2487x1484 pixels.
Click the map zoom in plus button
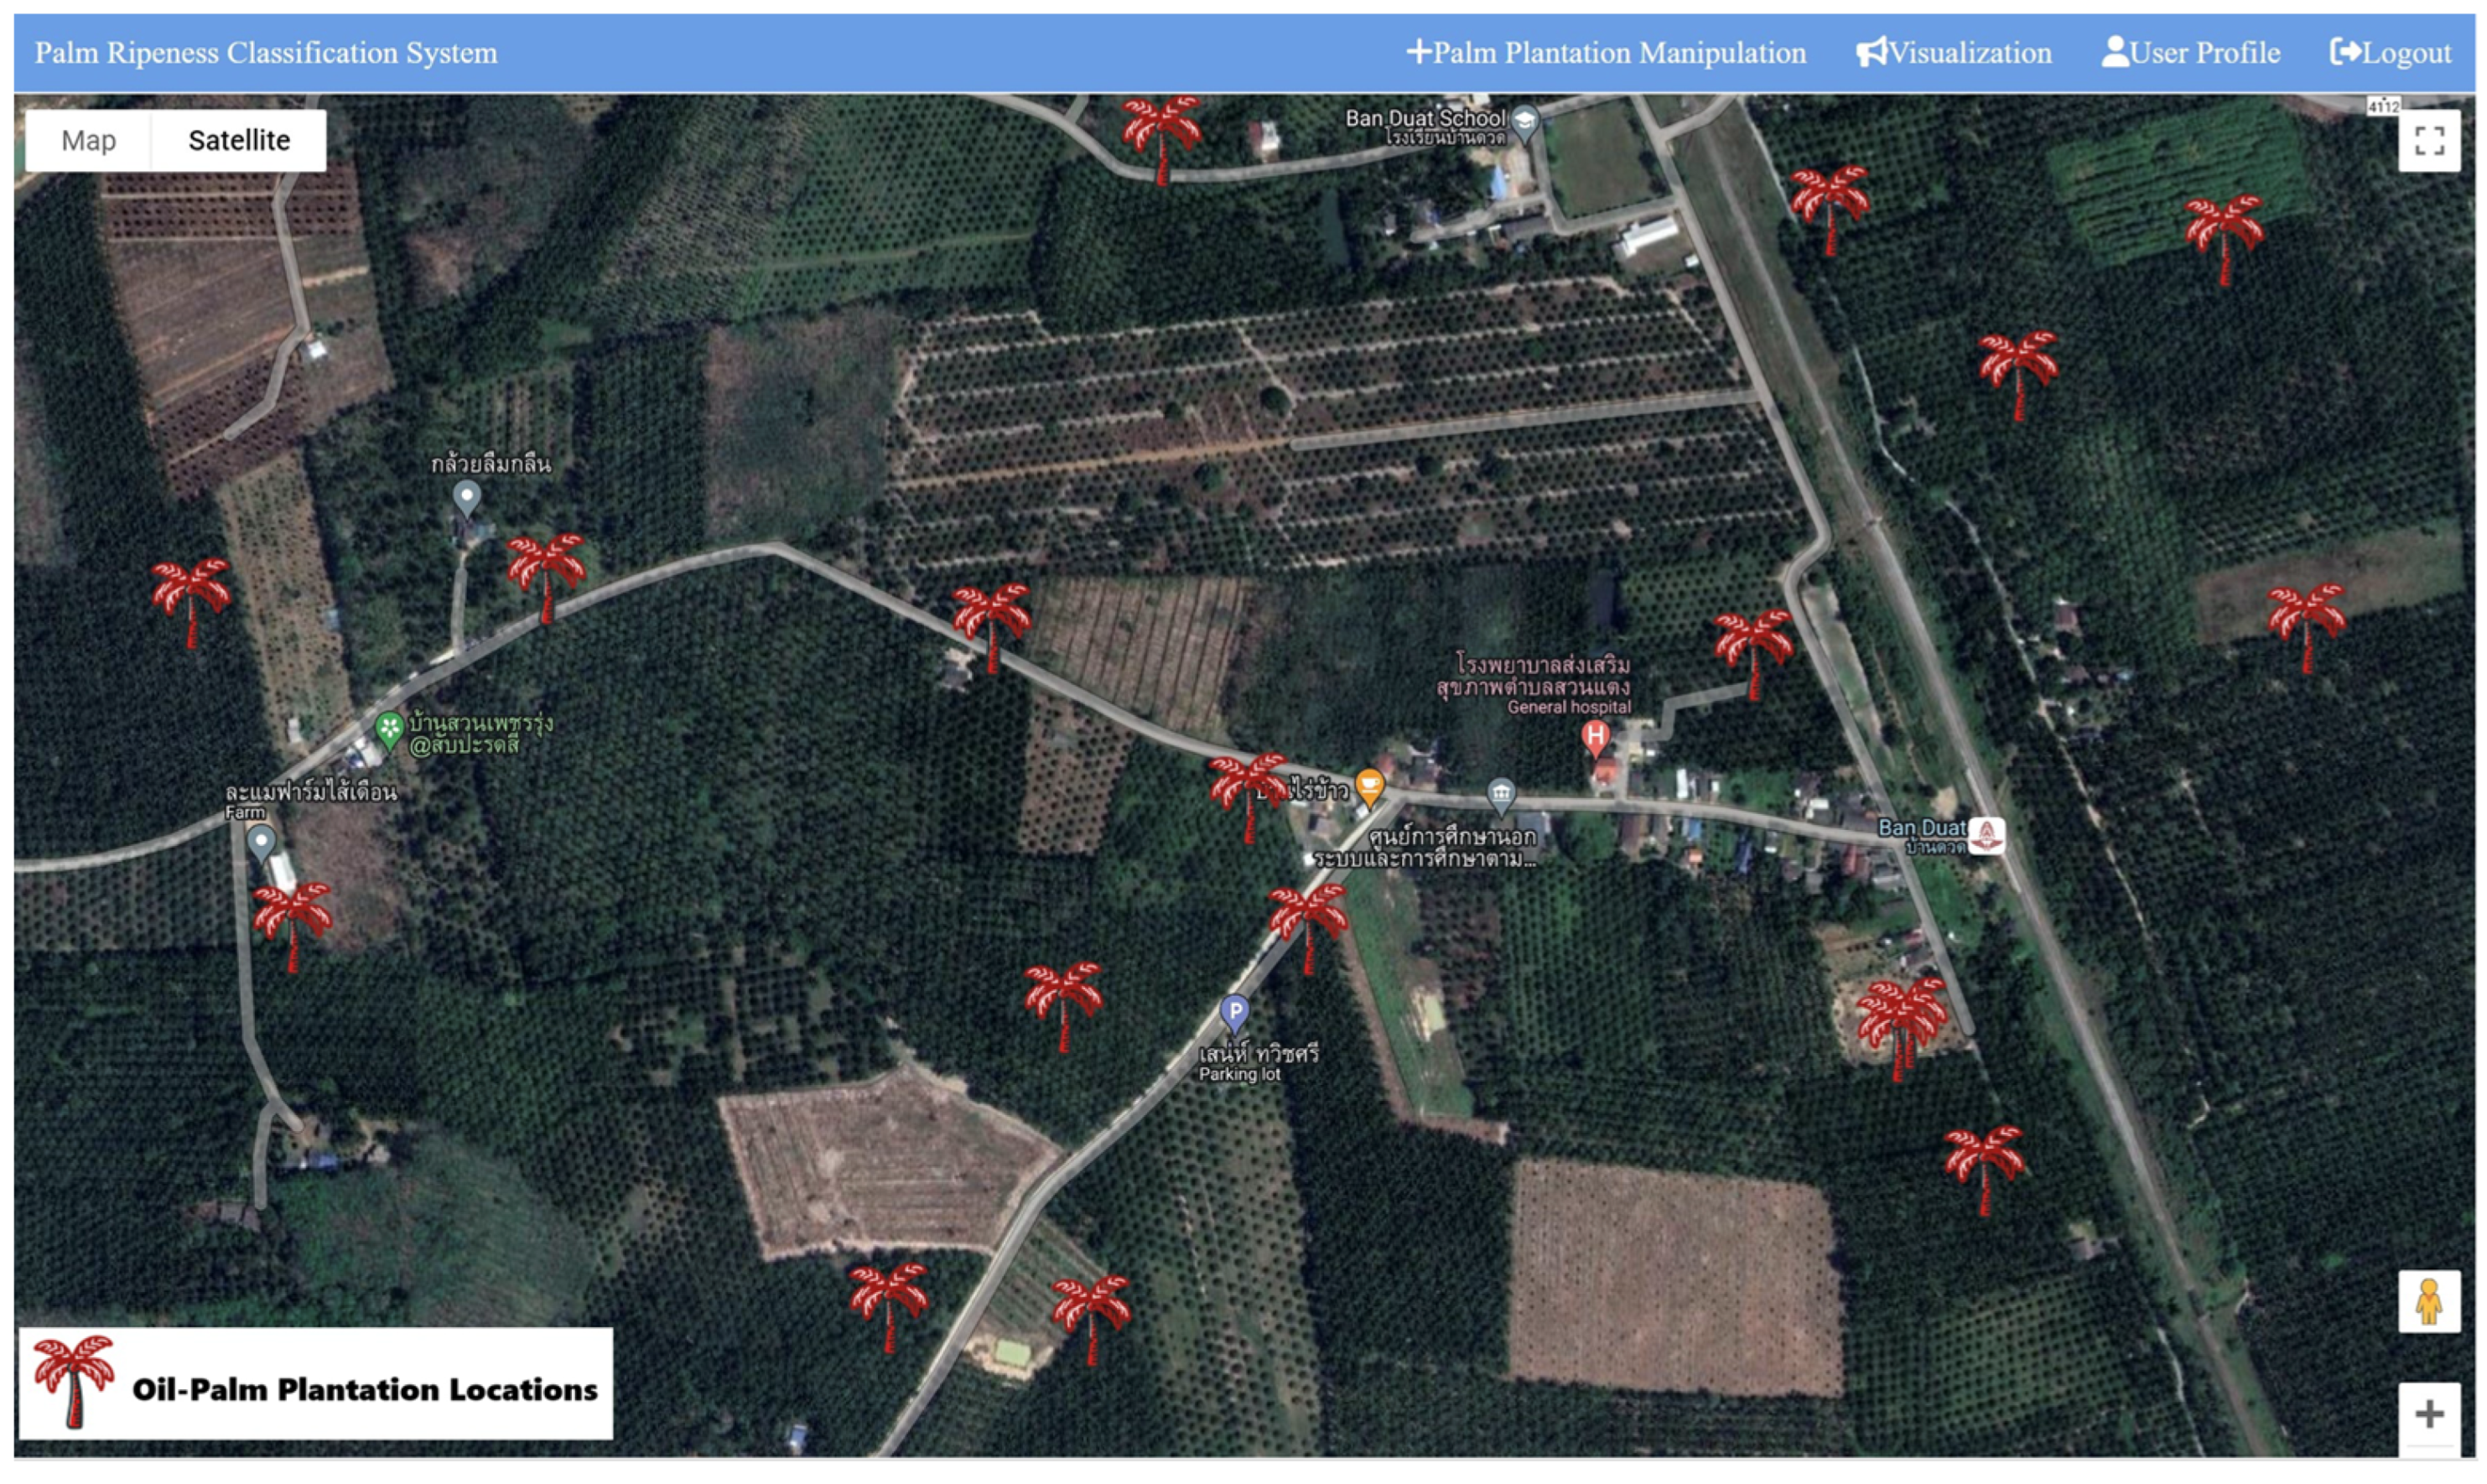[2428, 1414]
